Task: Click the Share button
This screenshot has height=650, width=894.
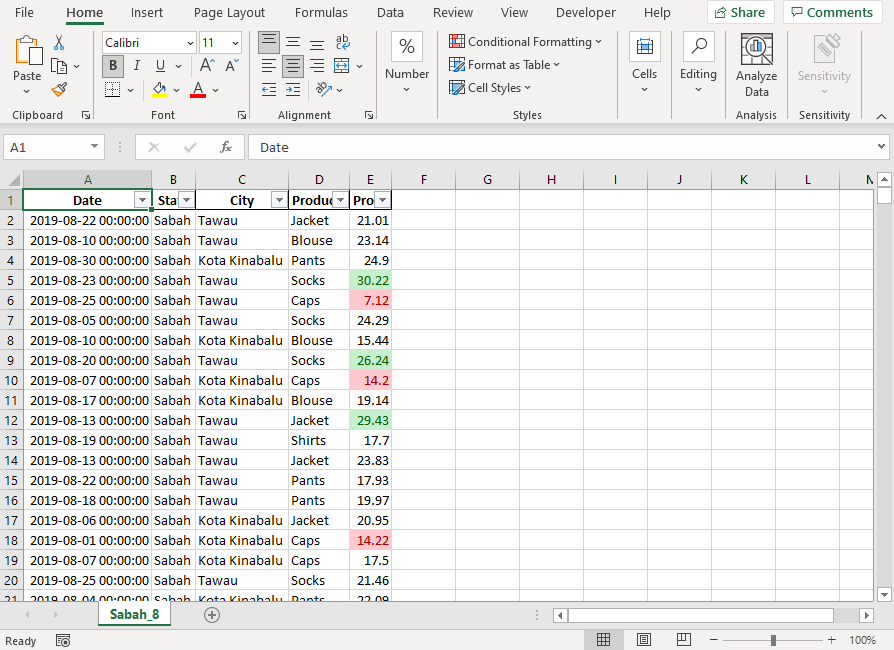Action: click(740, 13)
